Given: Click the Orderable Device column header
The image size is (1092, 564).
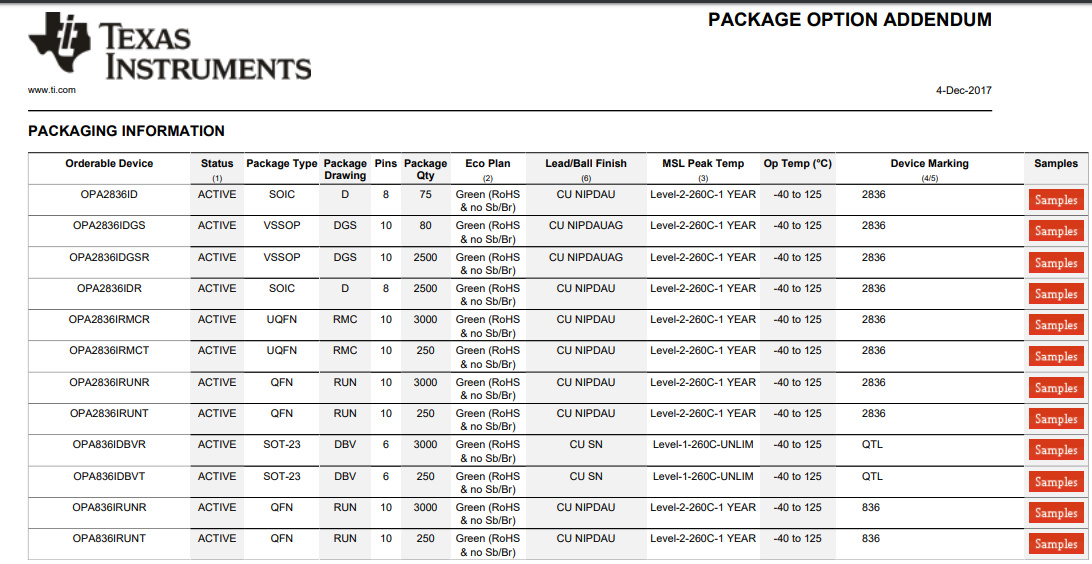Looking at the screenshot, I should (109, 164).
